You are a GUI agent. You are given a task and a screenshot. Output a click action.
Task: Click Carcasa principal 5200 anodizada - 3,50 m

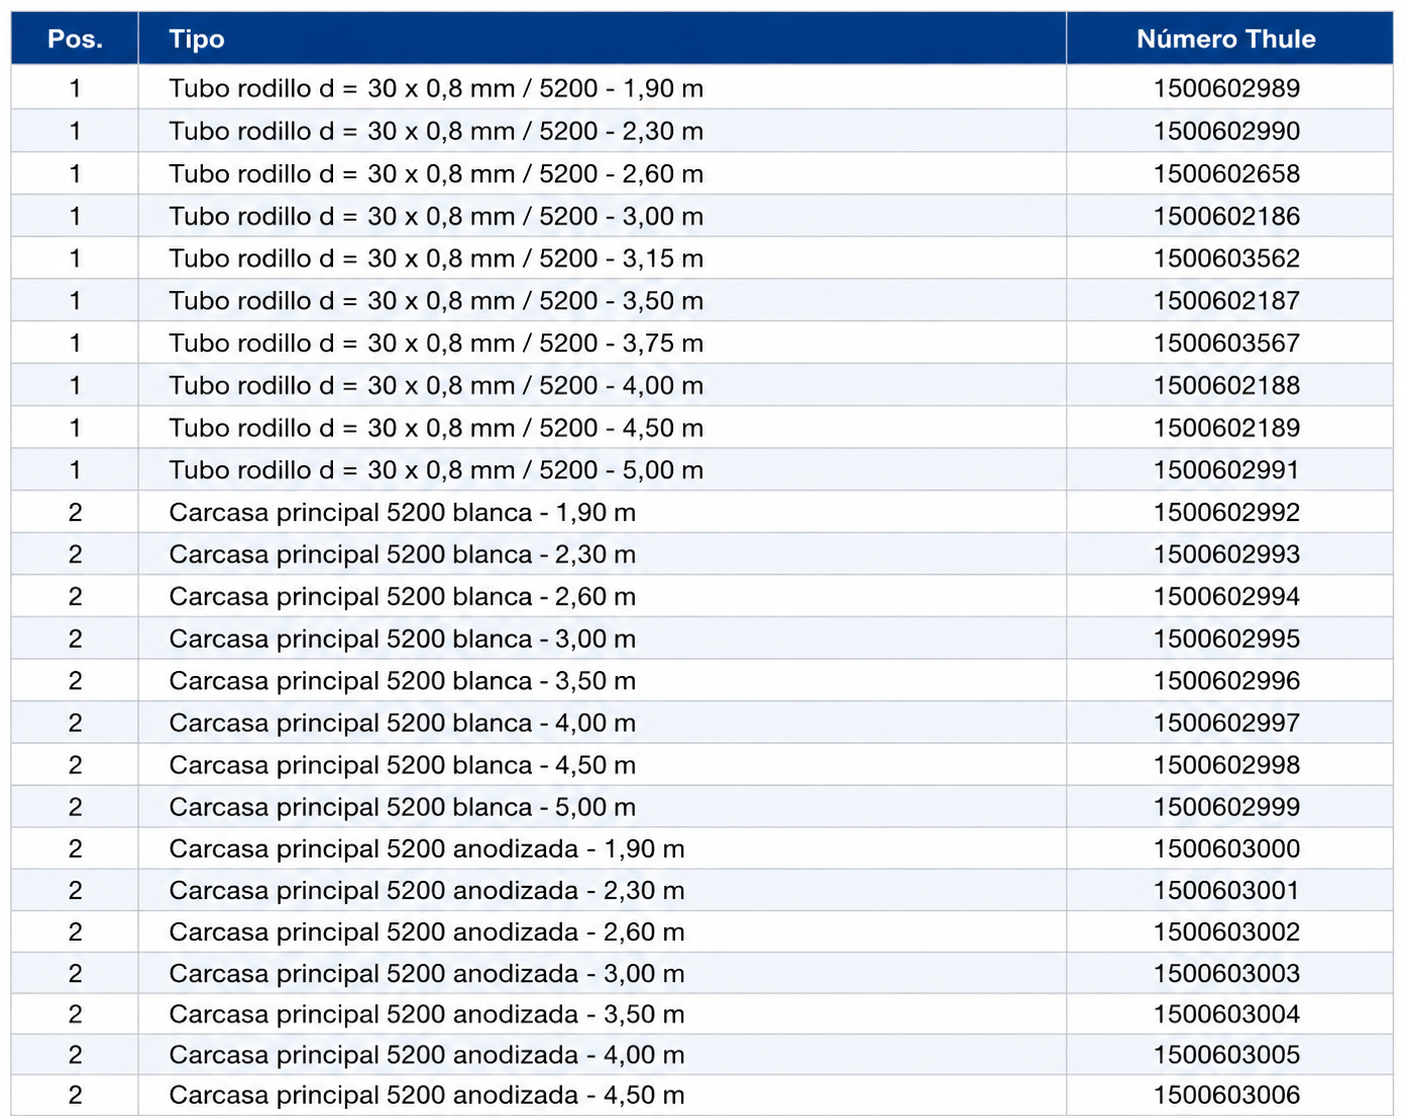coord(427,1014)
